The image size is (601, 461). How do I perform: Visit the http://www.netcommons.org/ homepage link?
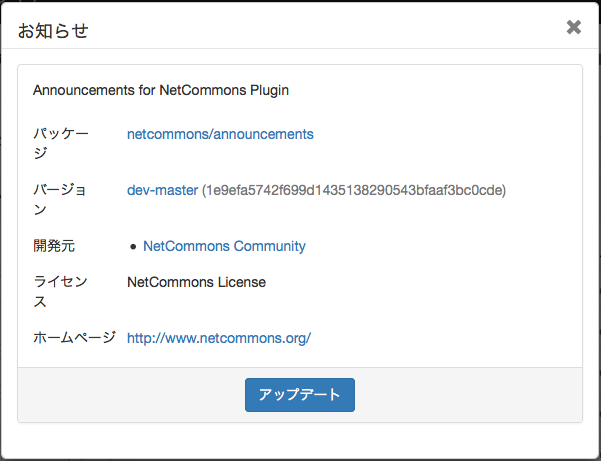coord(219,338)
